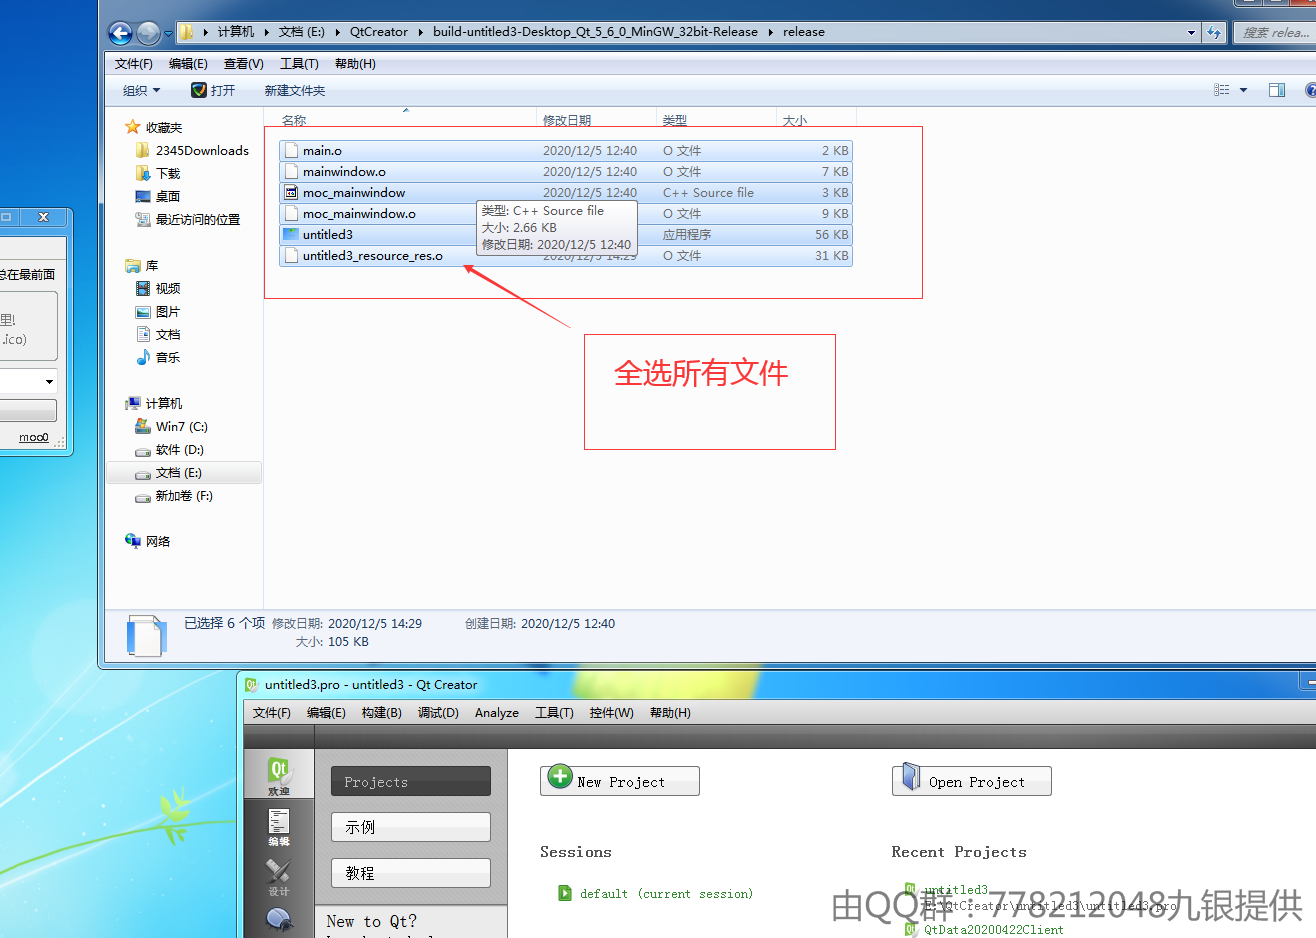The image size is (1316, 938).
Task: Sort files by 大小 column header
Action: 816,119
